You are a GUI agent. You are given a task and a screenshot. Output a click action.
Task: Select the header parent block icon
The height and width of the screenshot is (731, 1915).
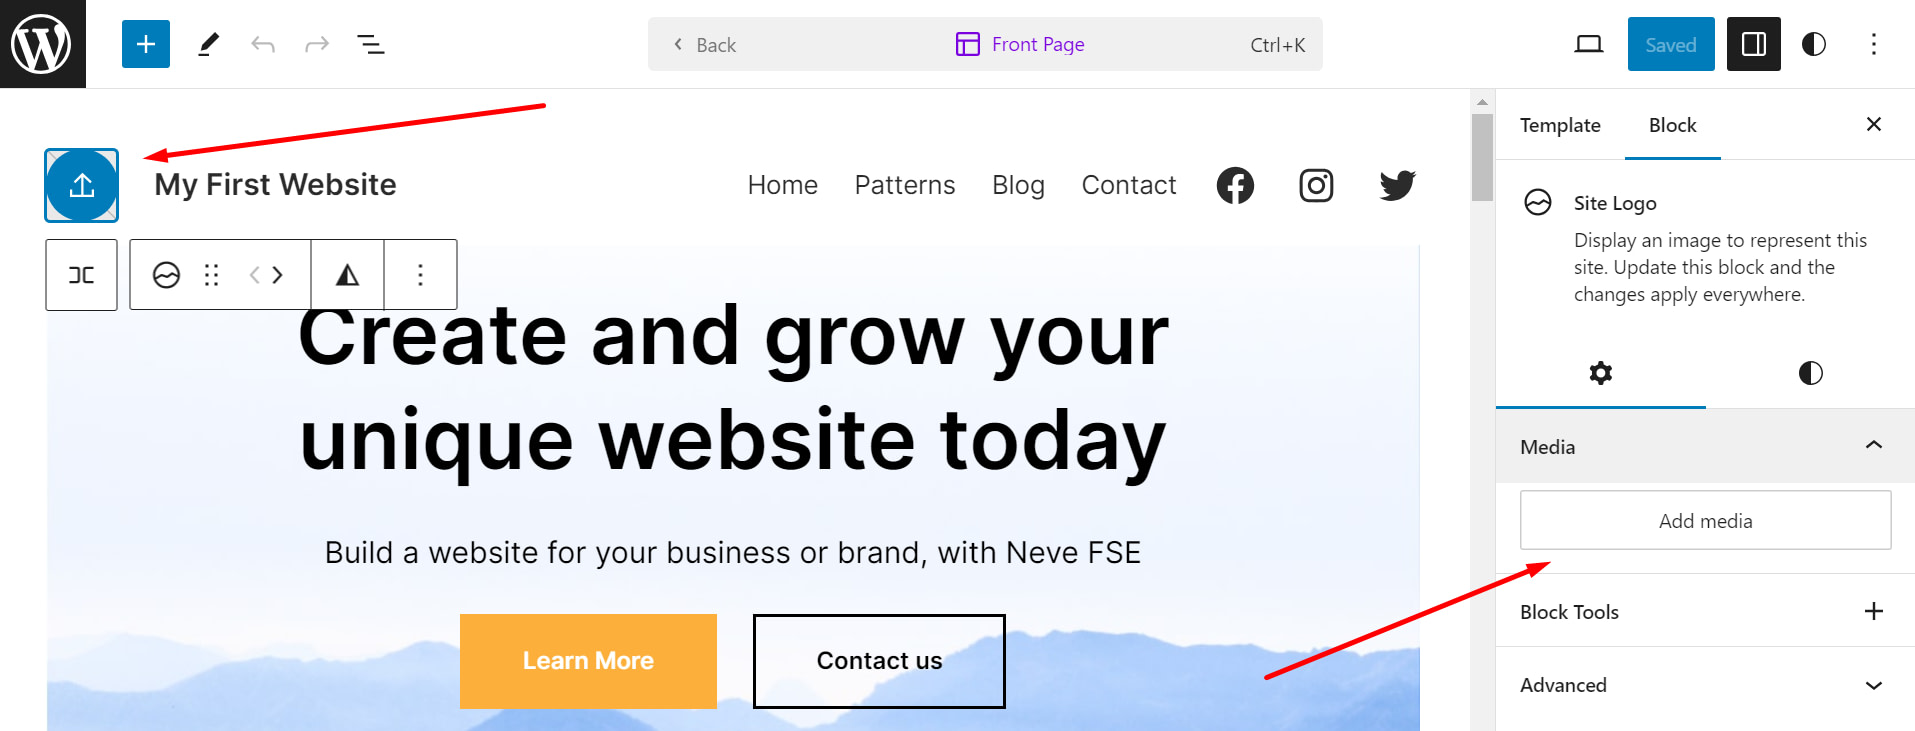81,274
